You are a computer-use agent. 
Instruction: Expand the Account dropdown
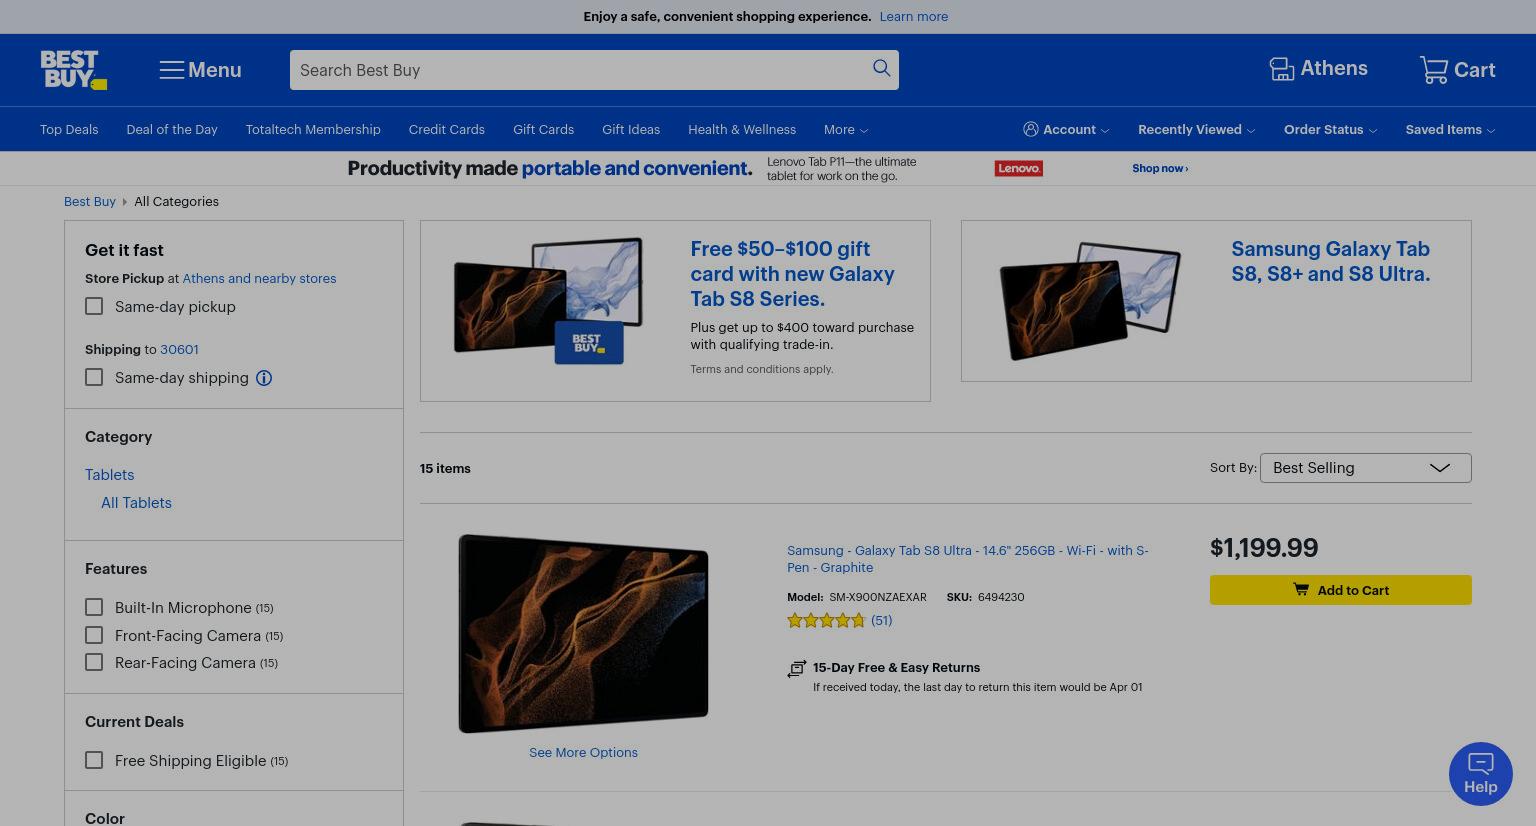click(x=1066, y=130)
